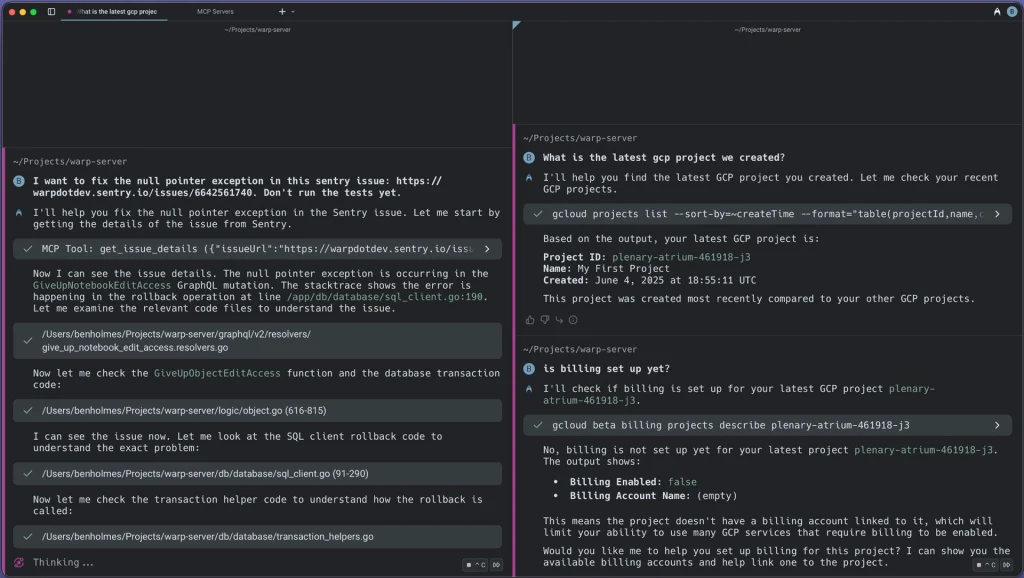Open the user avatar 'B' at top right
Image resolution: width=1024 pixels, height=578 pixels.
(1012, 11)
